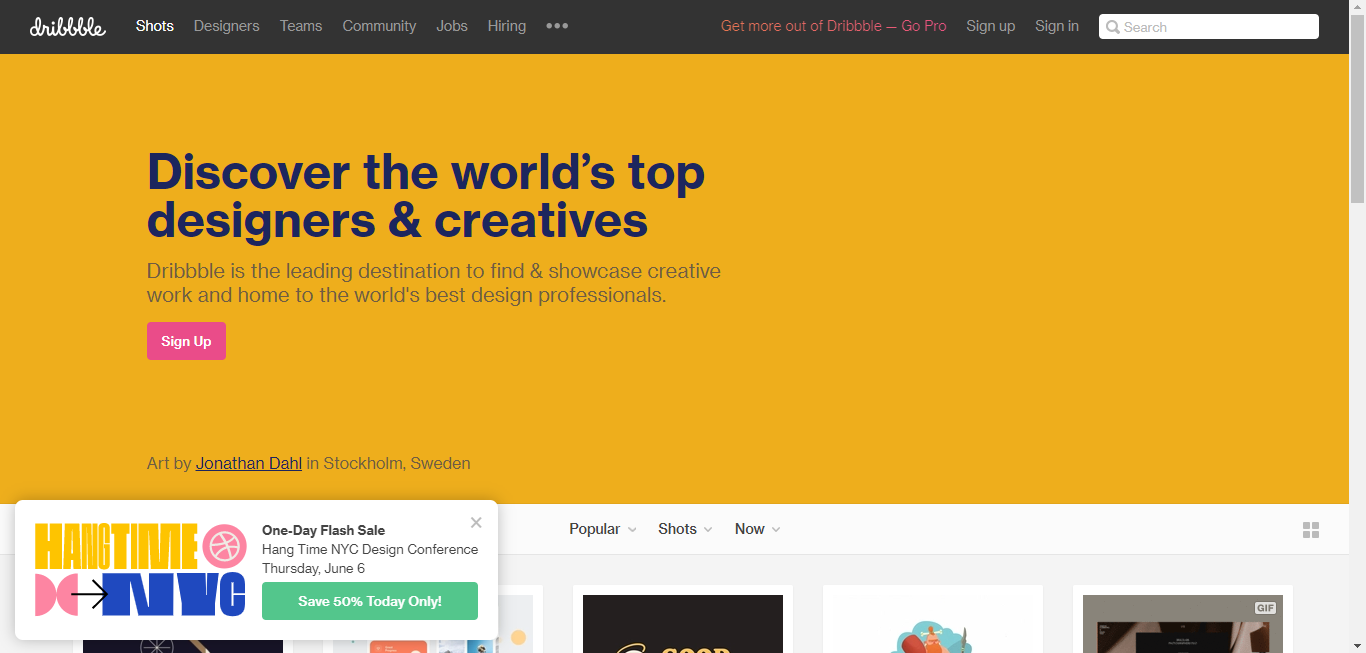The image size is (1366, 653).
Task: Click Sign up in top bar
Action: [990, 26]
